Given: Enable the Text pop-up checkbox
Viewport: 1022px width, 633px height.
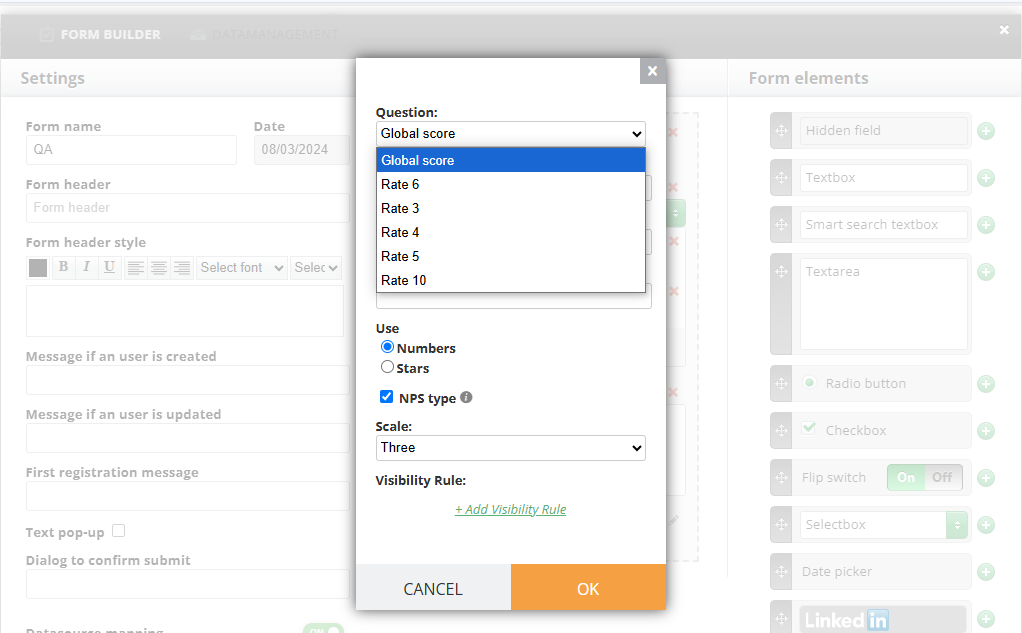Looking at the screenshot, I should click(118, 531).
